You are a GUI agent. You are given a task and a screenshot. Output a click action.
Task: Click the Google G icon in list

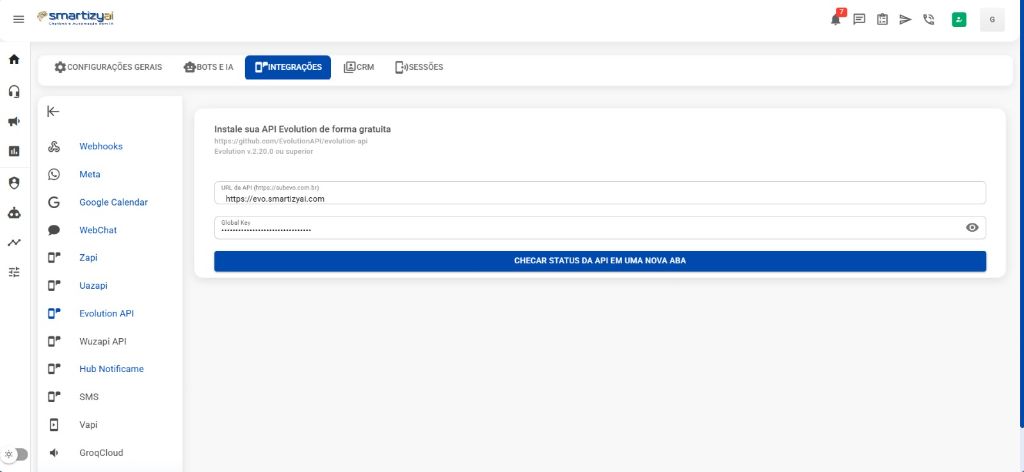[x=54, y=202]
